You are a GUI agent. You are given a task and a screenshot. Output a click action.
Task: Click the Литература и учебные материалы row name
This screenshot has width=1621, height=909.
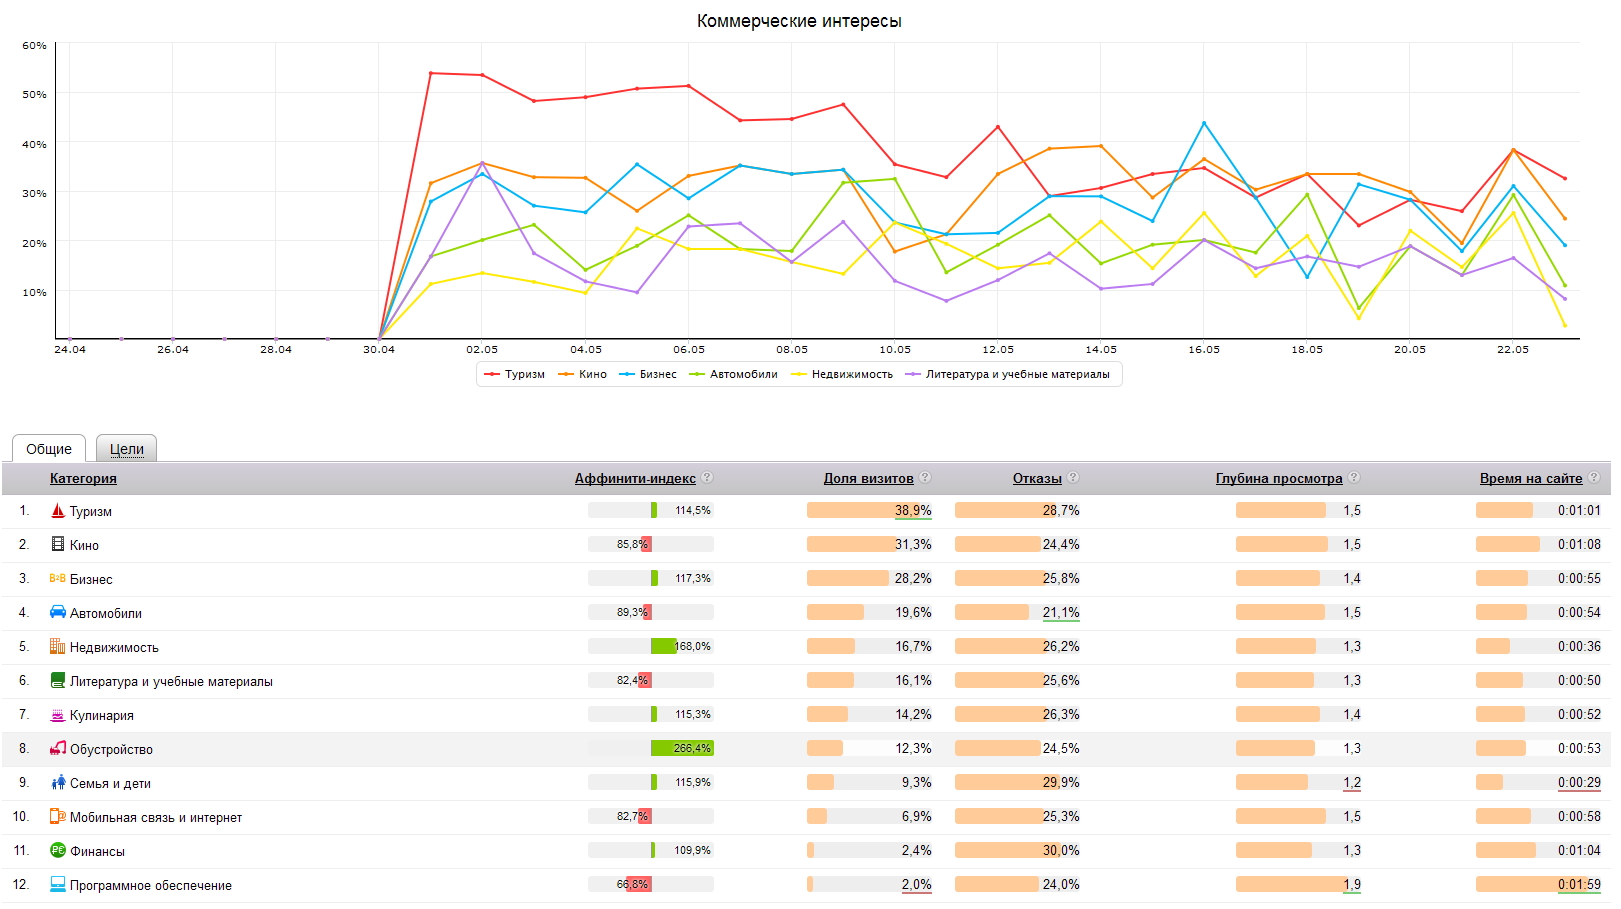(171, 681)
